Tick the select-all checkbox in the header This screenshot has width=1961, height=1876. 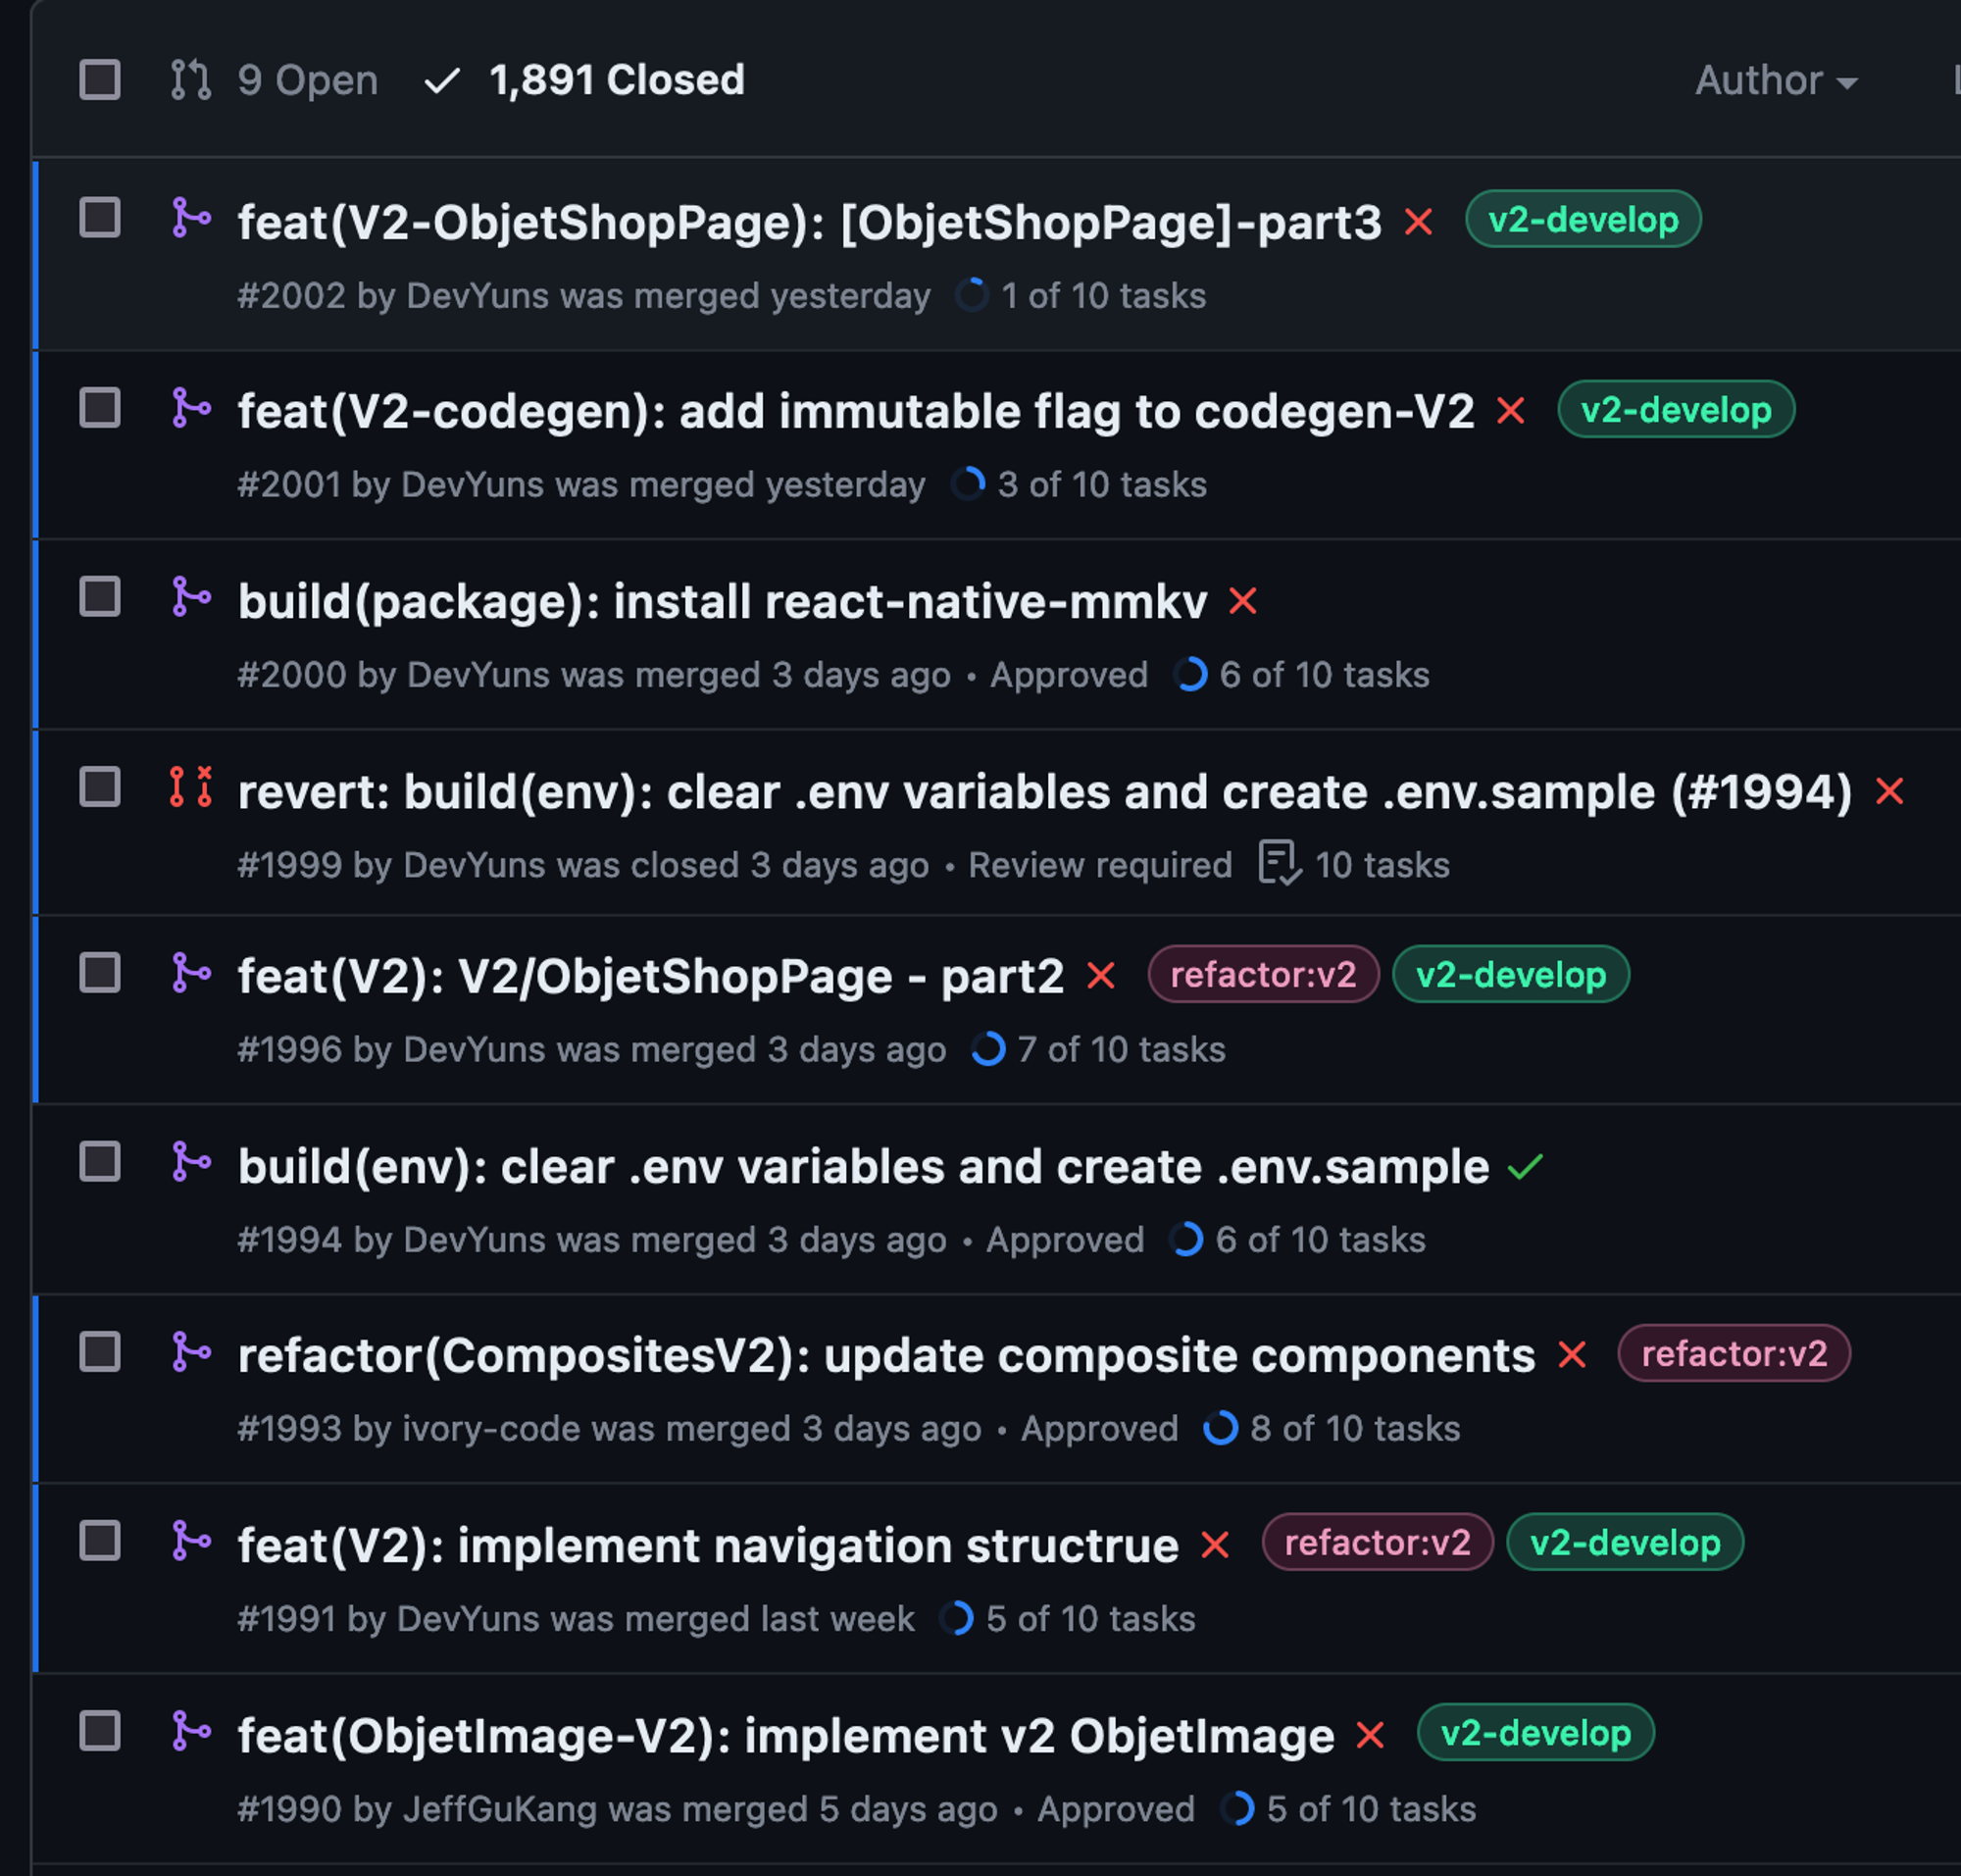100,80
